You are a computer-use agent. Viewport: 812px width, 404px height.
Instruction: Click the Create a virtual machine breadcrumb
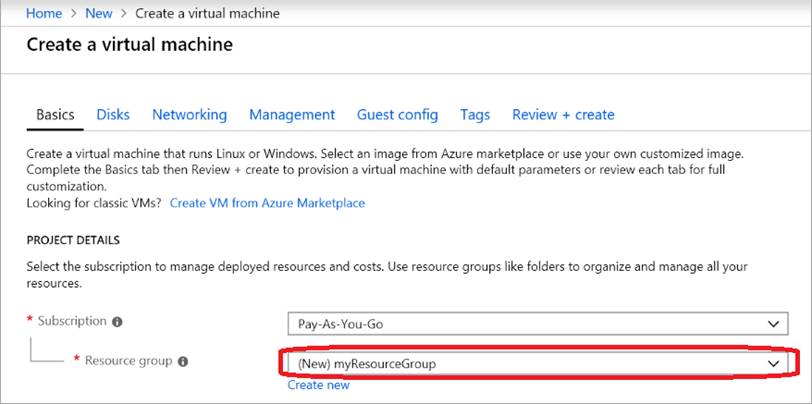[x=206, y=14]
